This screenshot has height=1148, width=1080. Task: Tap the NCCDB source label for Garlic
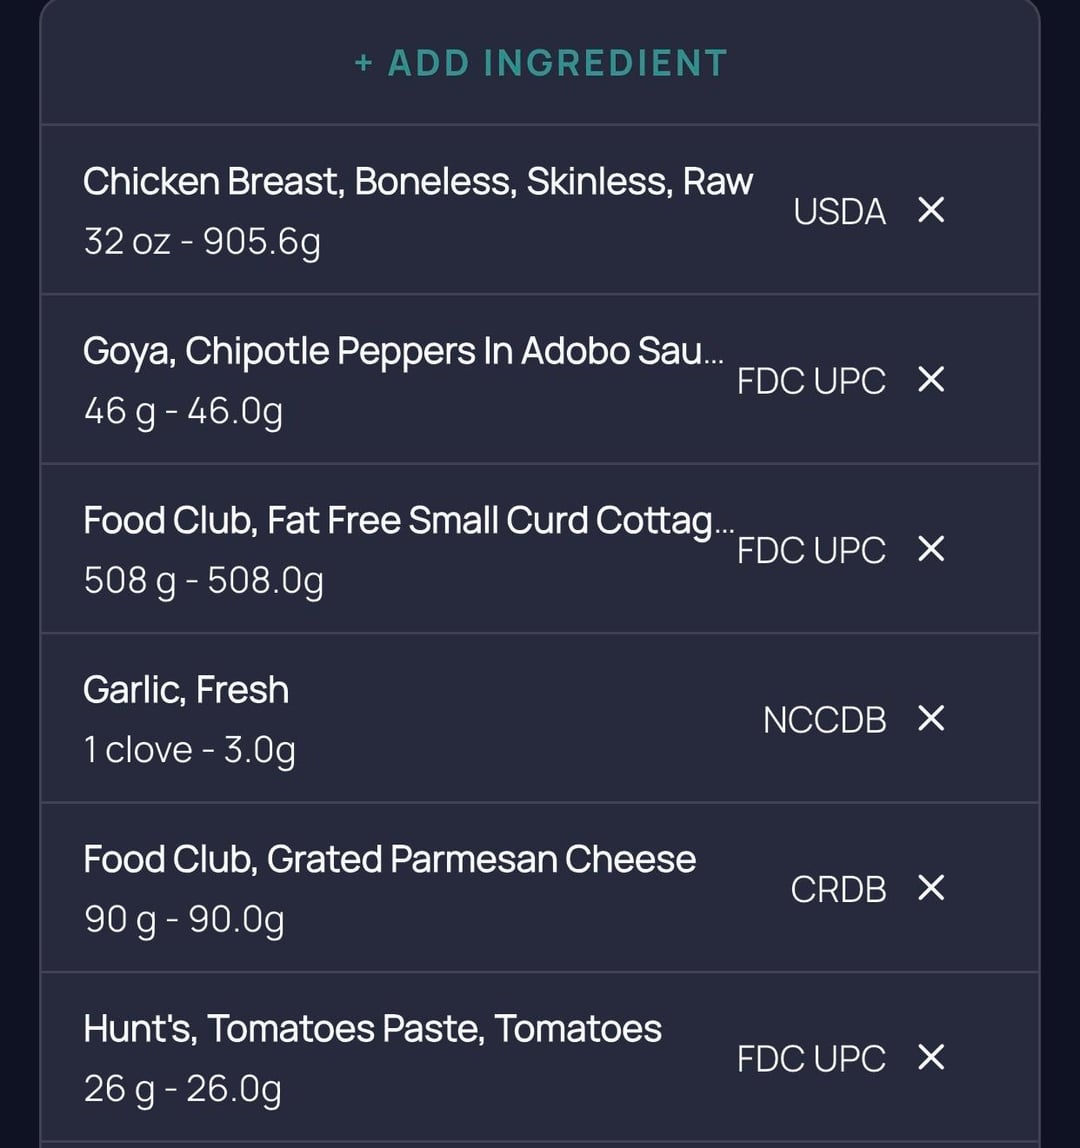(824, 720)
